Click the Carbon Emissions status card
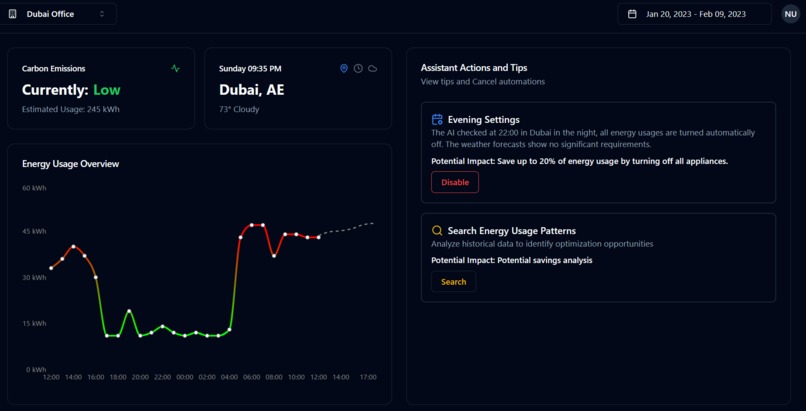Viewport: 806px width, 411px height. coord(101,88)
